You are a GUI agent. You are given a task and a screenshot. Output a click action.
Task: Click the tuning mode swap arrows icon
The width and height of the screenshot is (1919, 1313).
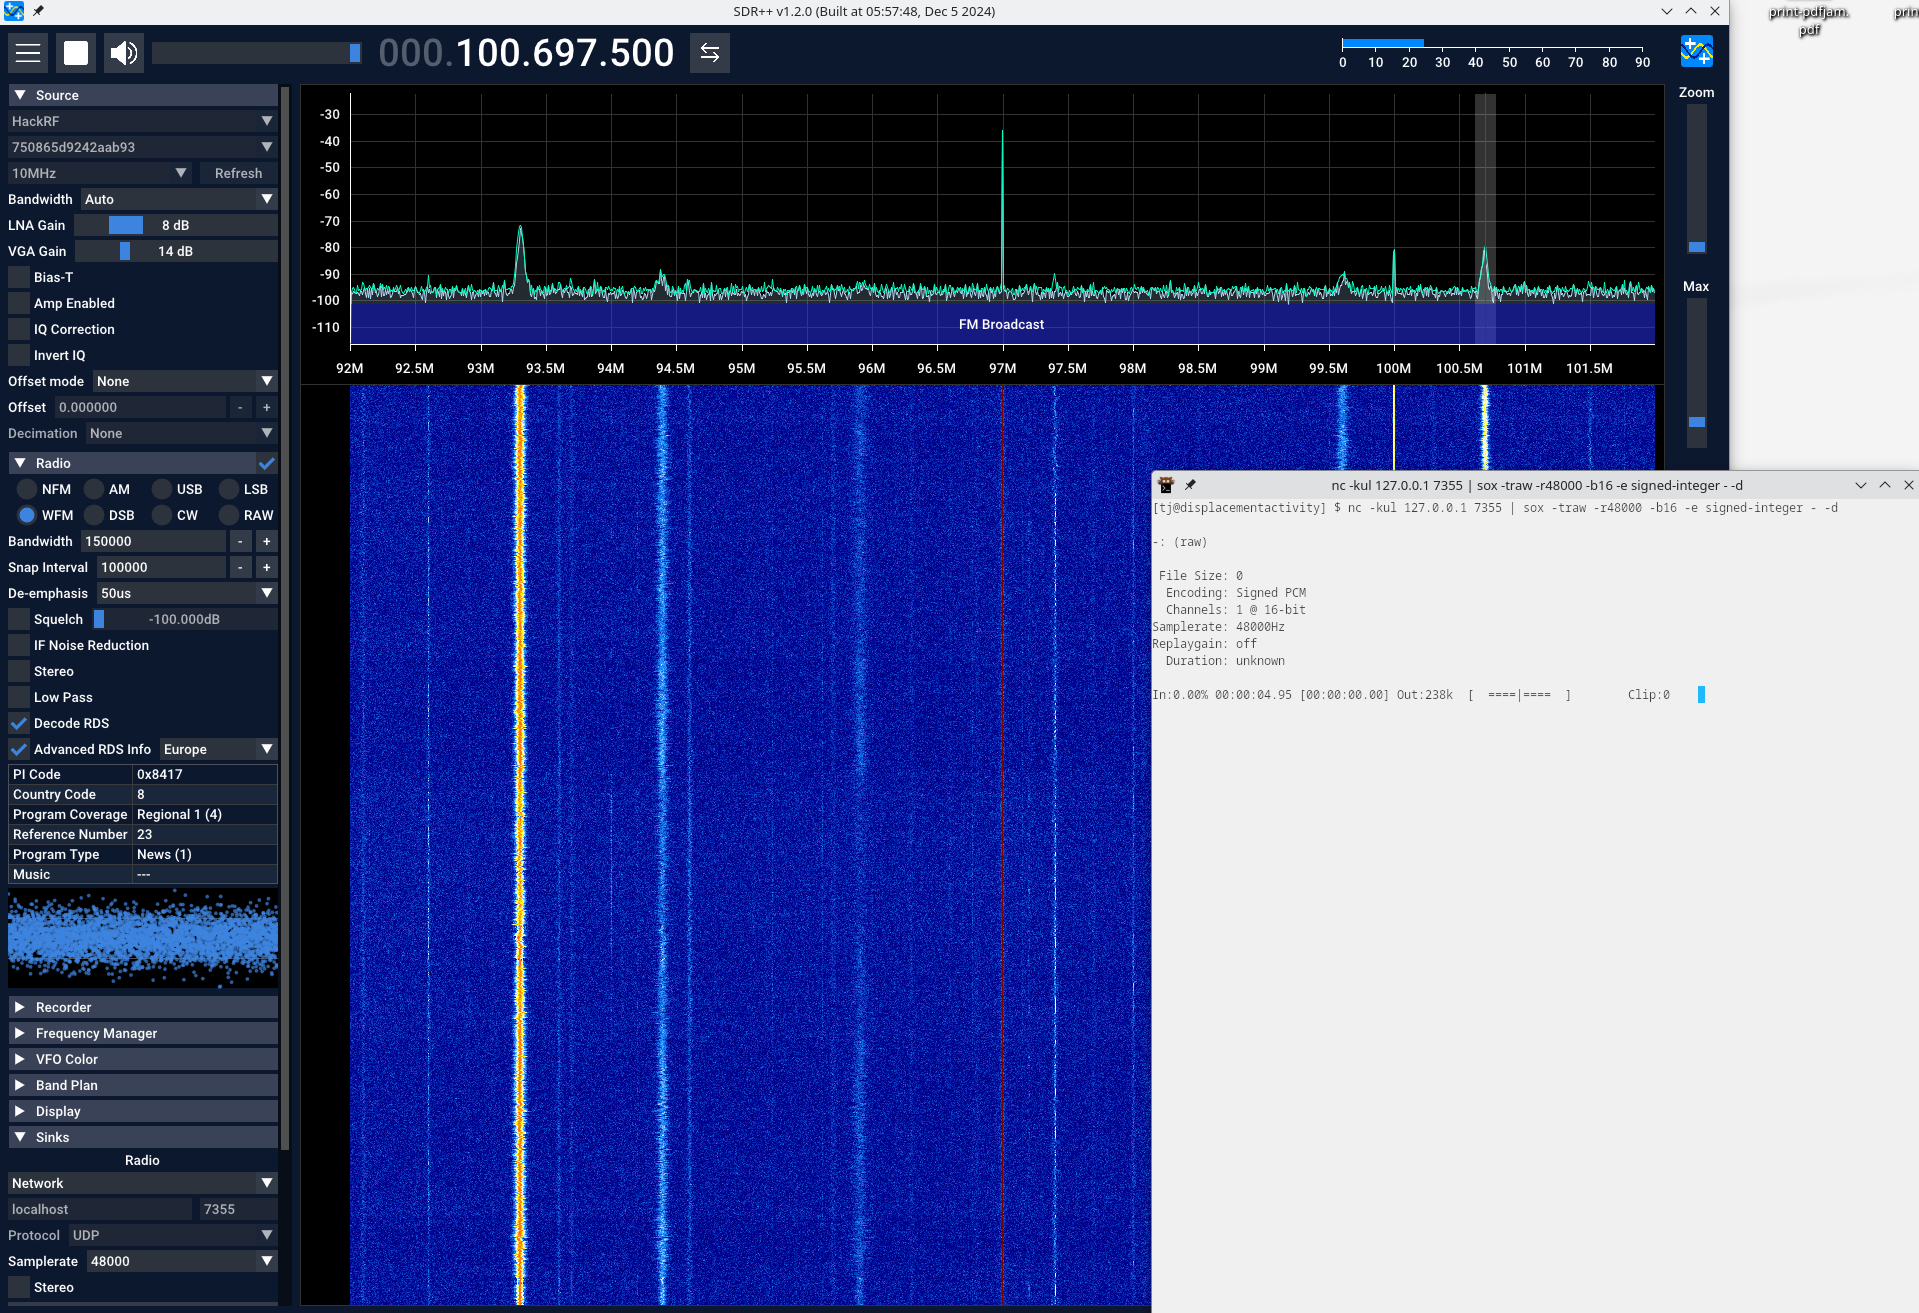(x=710, y=53)
